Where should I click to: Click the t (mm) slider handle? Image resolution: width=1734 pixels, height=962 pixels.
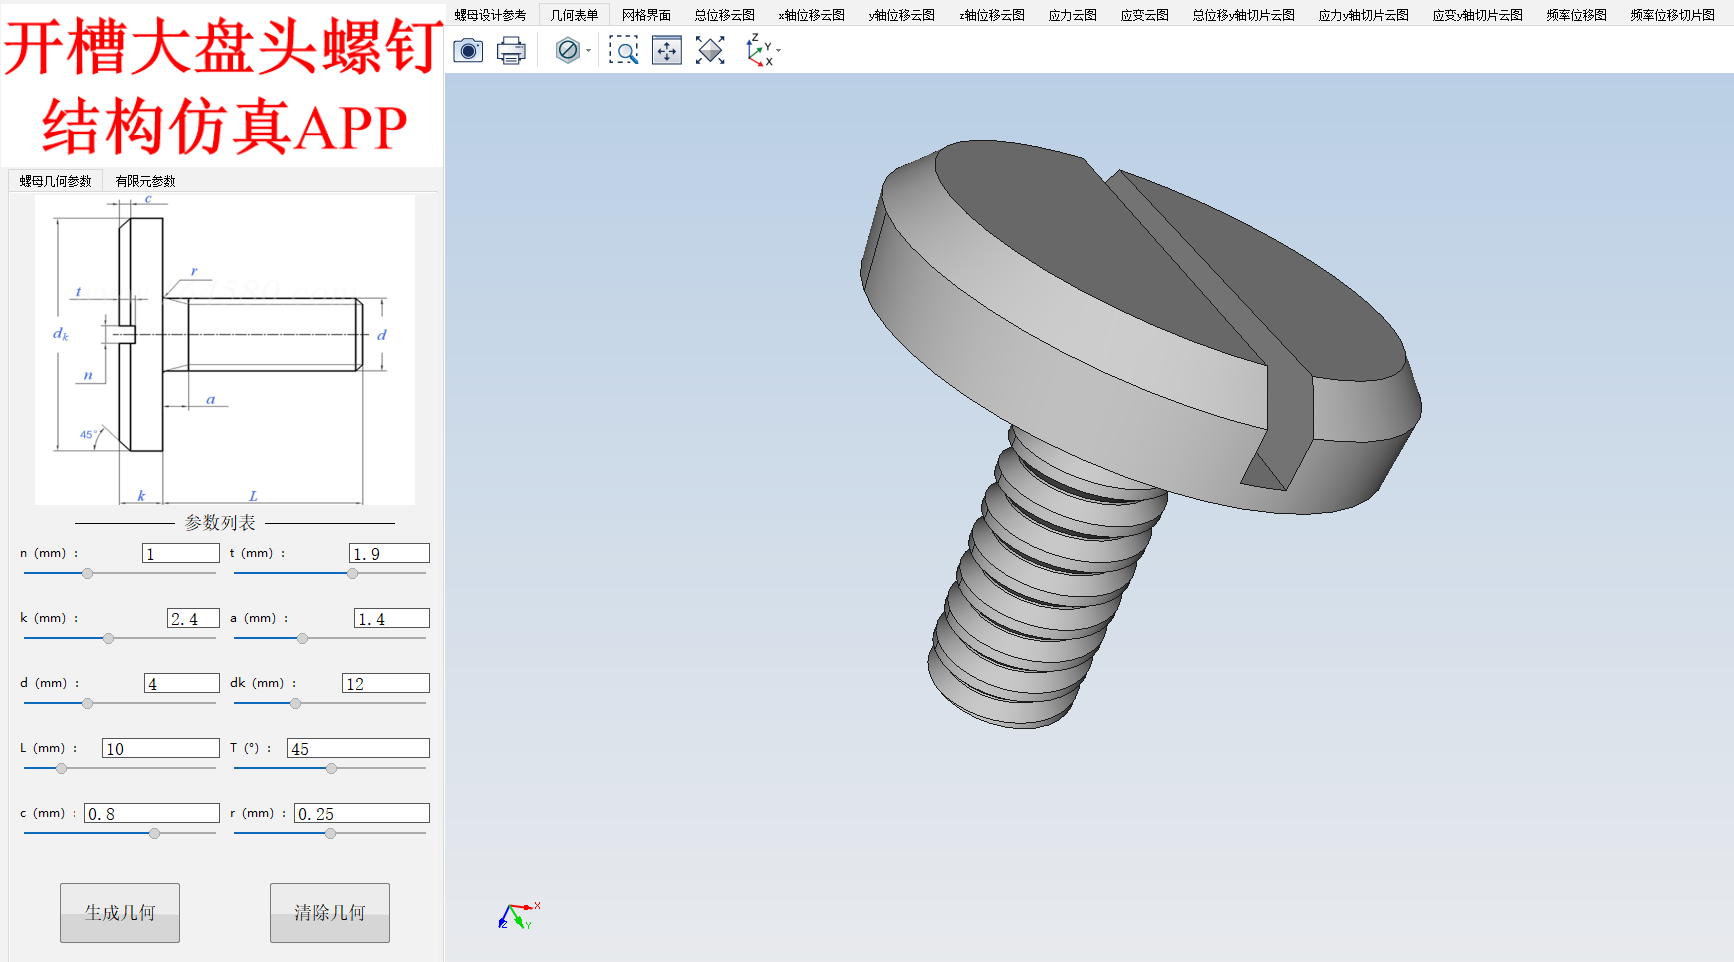(x=353, y=574)
